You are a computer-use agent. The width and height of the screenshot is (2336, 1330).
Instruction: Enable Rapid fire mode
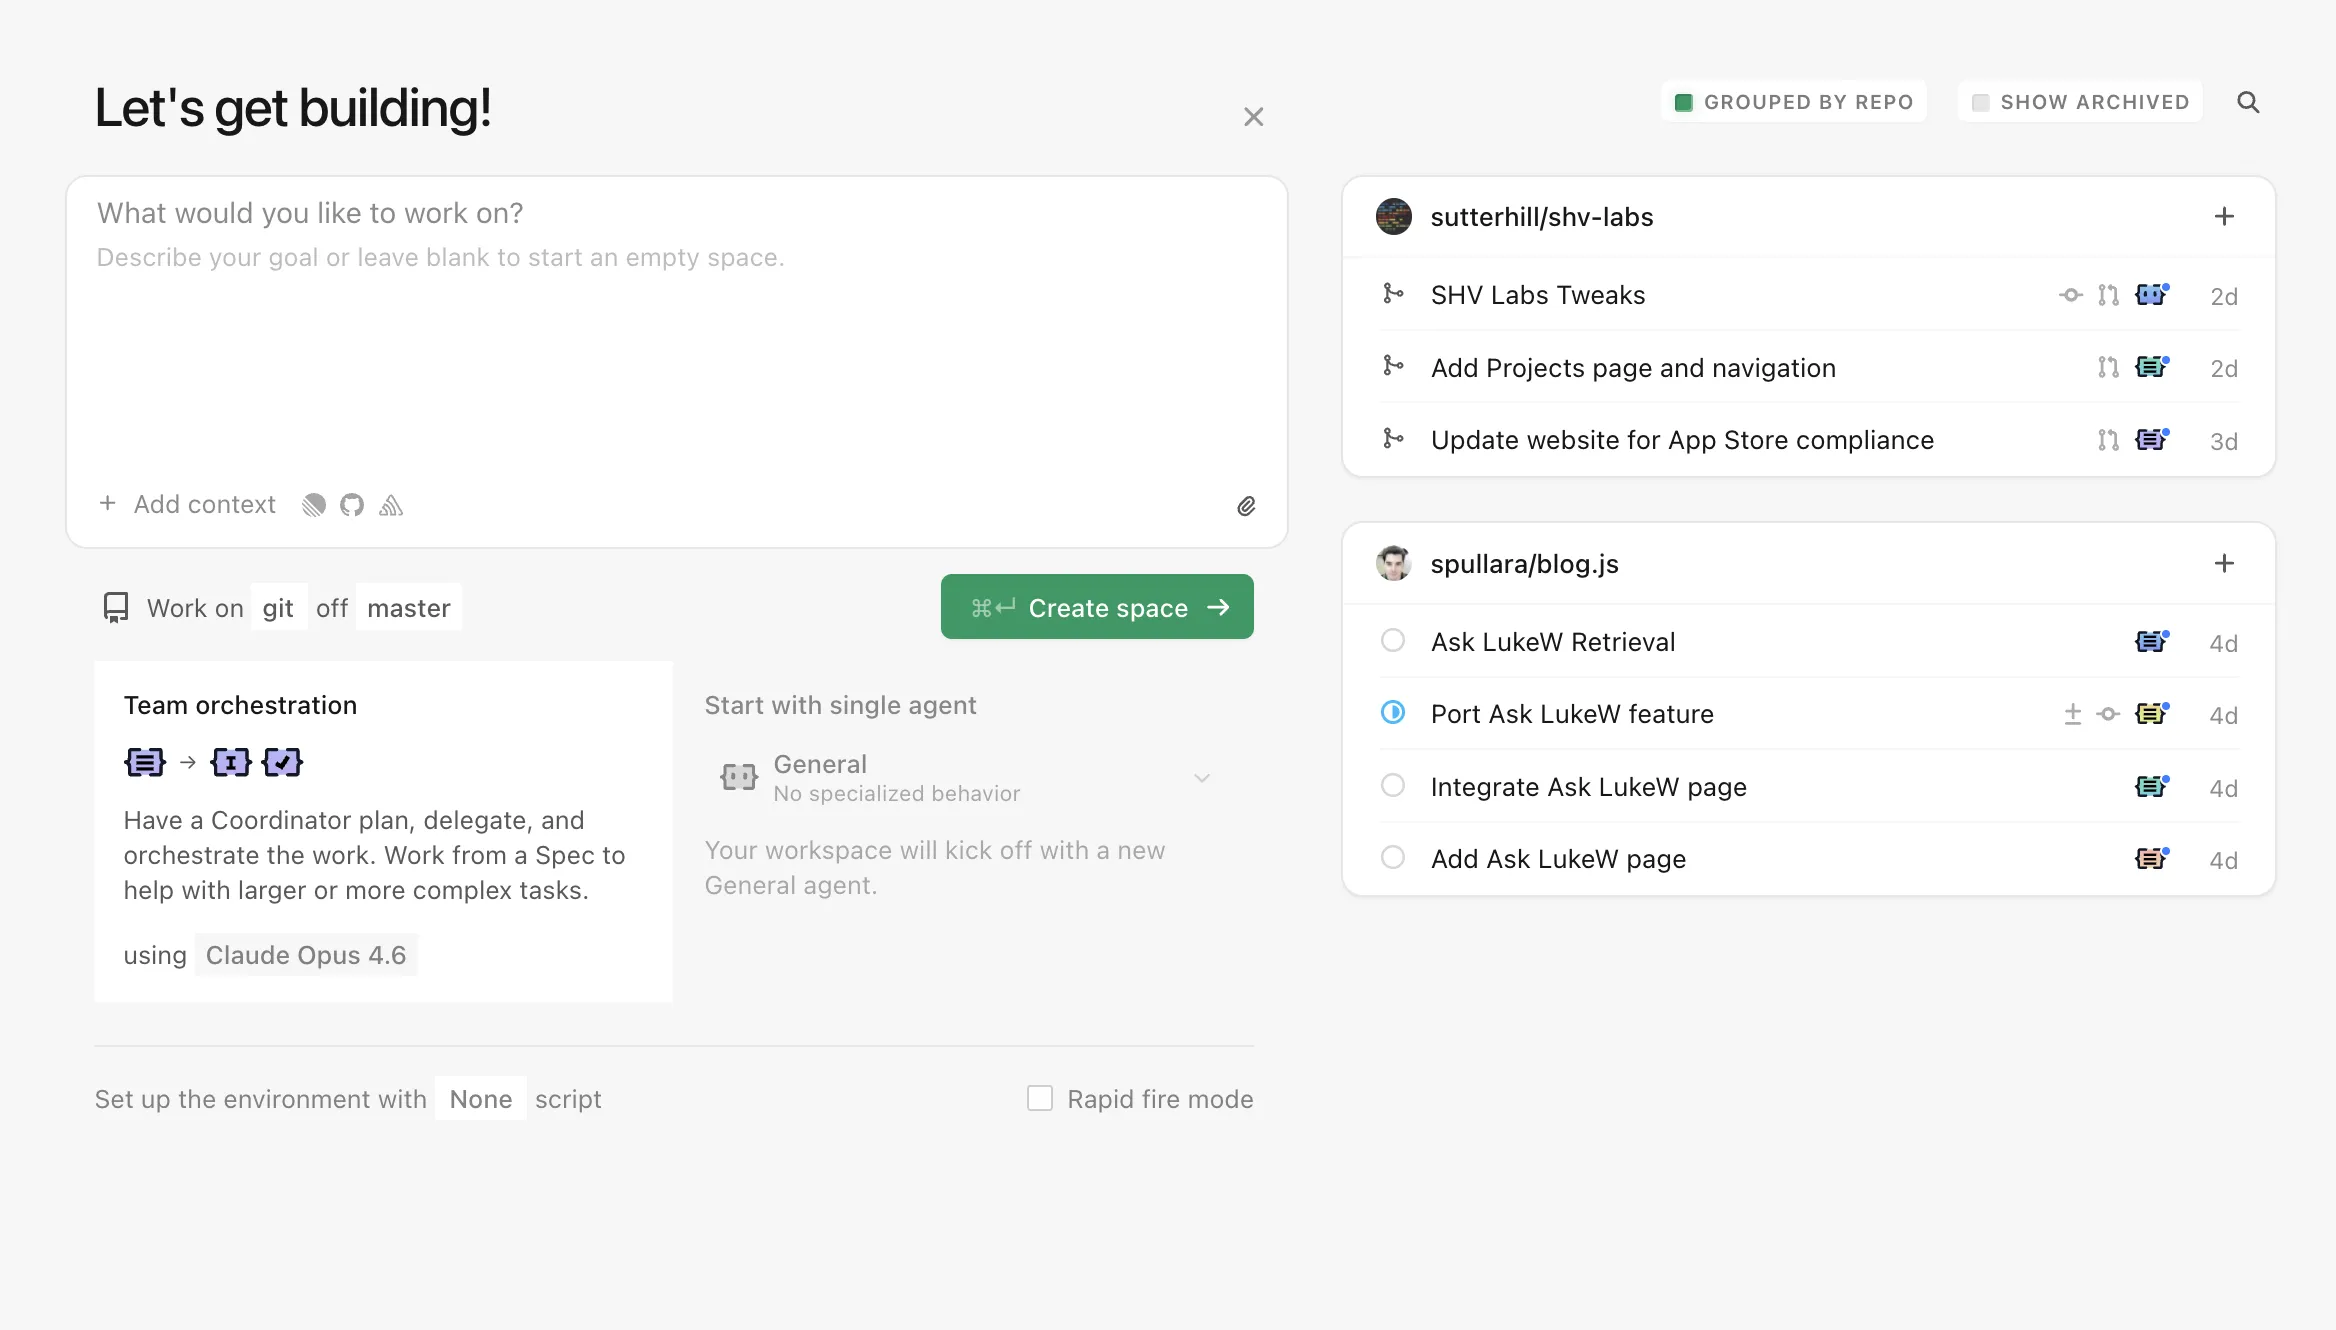pos(1040,1098)
